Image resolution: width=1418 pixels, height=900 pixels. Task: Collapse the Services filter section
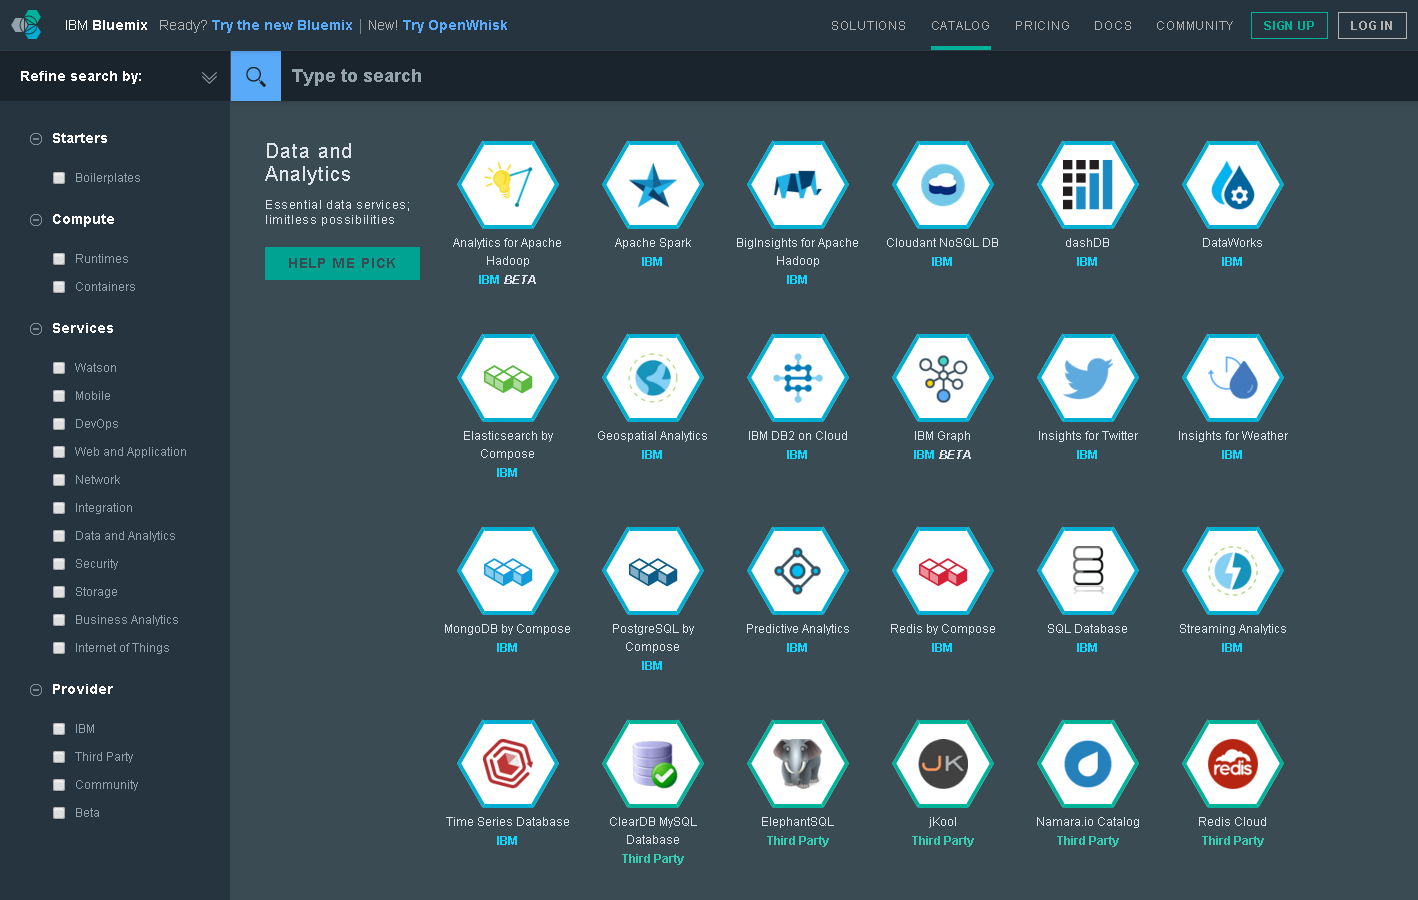36,329
